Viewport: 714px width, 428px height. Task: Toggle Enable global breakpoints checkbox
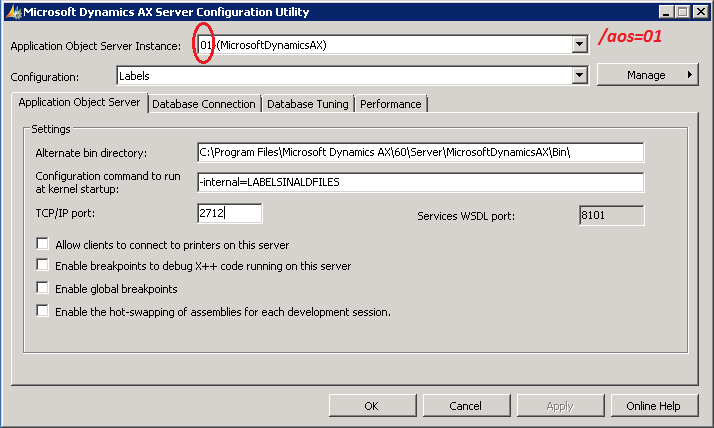pos(42,288)
